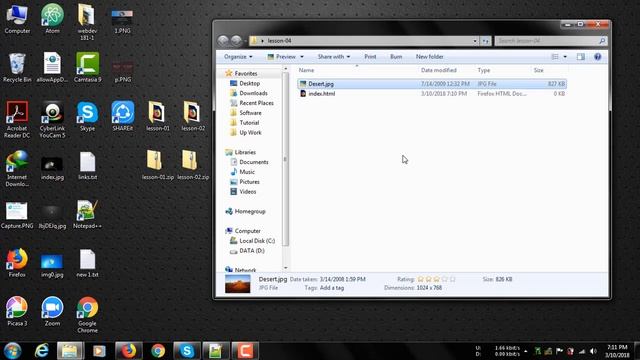Viewport: 640px width, 360px height.
Task: Select the Recycle Bin icon
Action: click(17, 67)
